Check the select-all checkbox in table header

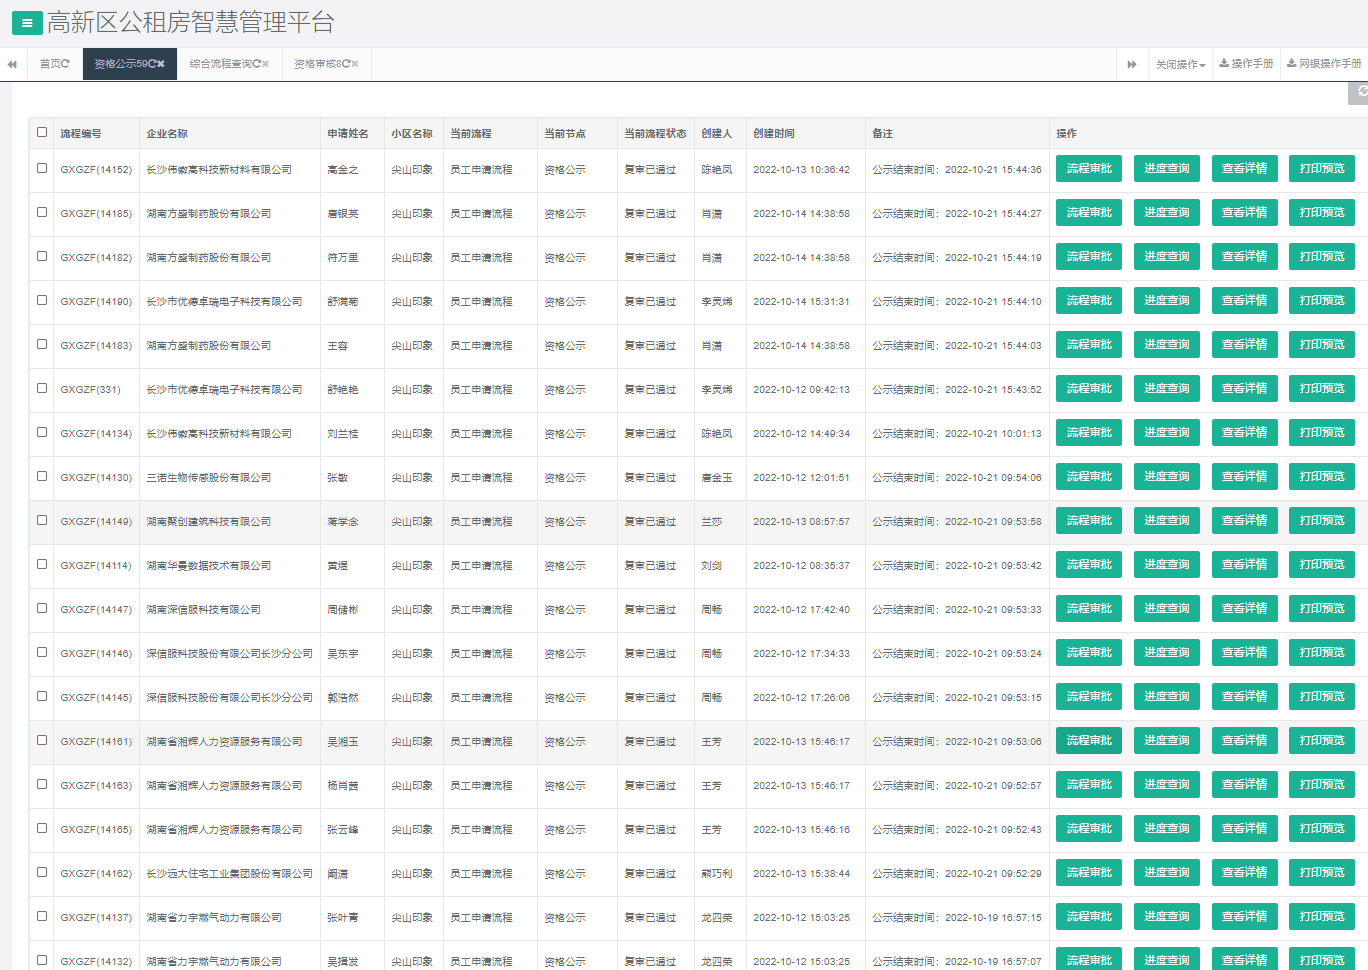(x=42, y=132)
